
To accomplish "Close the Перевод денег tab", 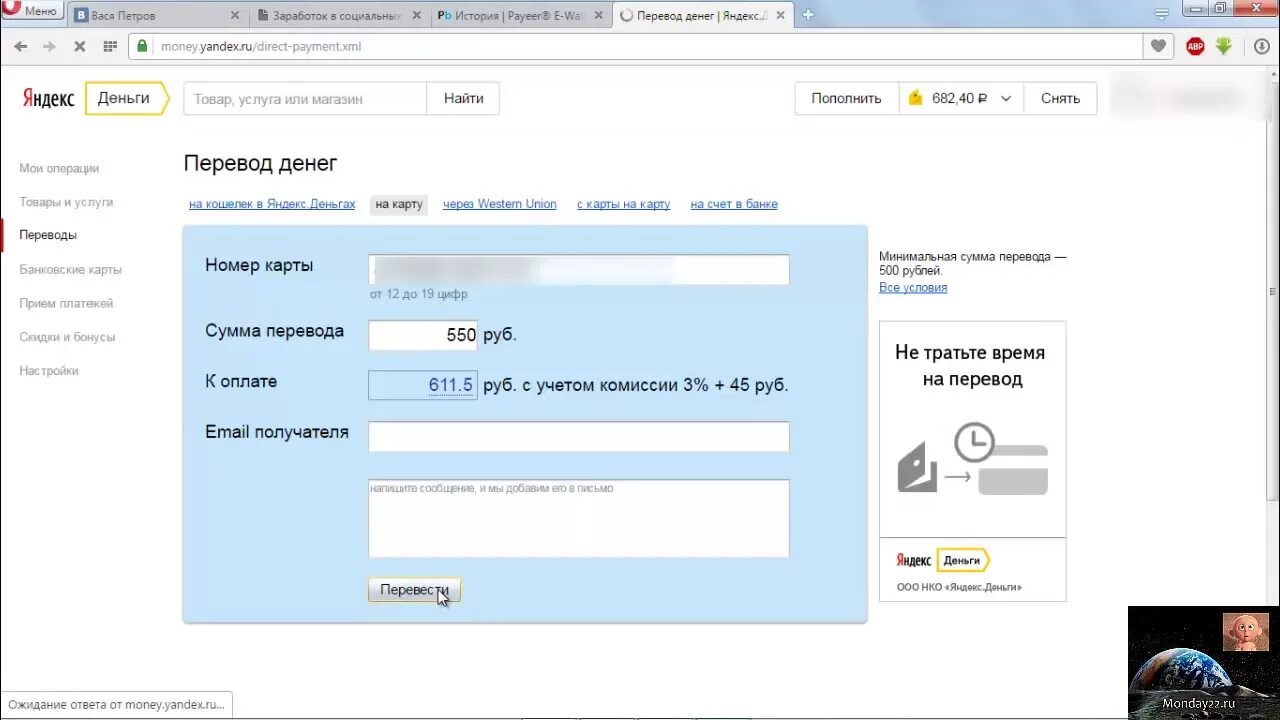I will point(780,15).
